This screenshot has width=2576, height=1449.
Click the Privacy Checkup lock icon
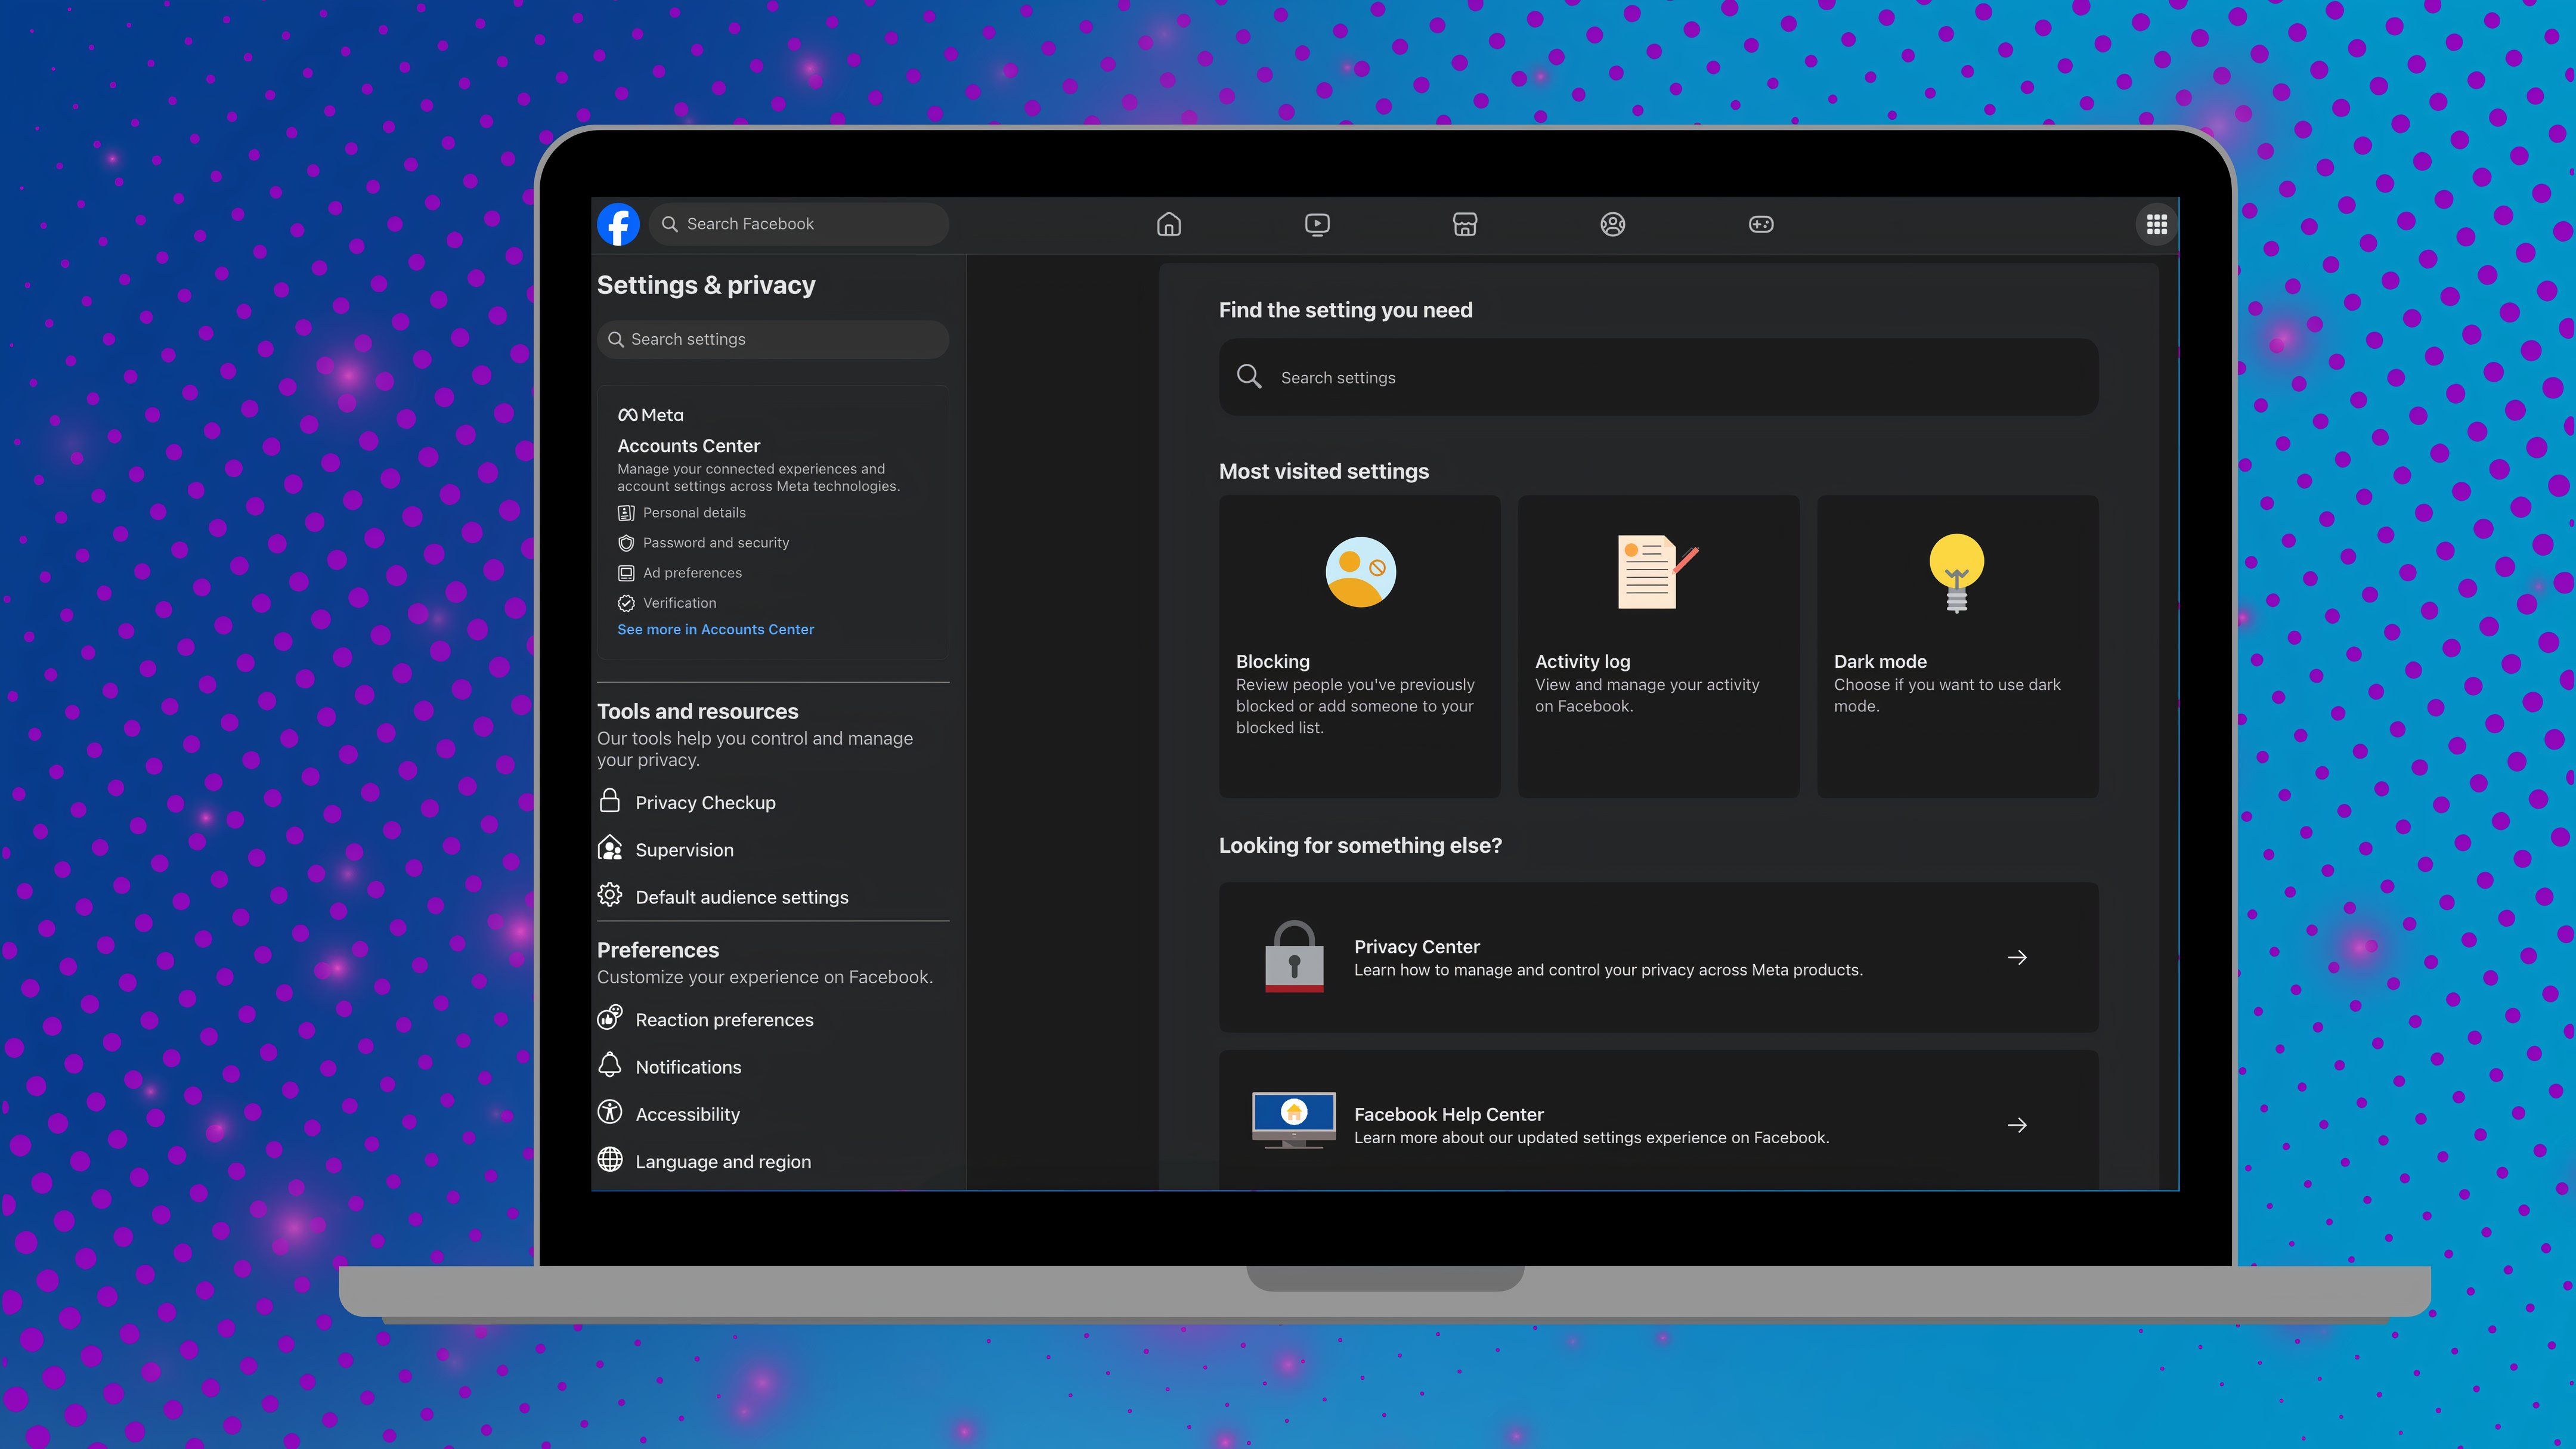click(x=609, y=801)
